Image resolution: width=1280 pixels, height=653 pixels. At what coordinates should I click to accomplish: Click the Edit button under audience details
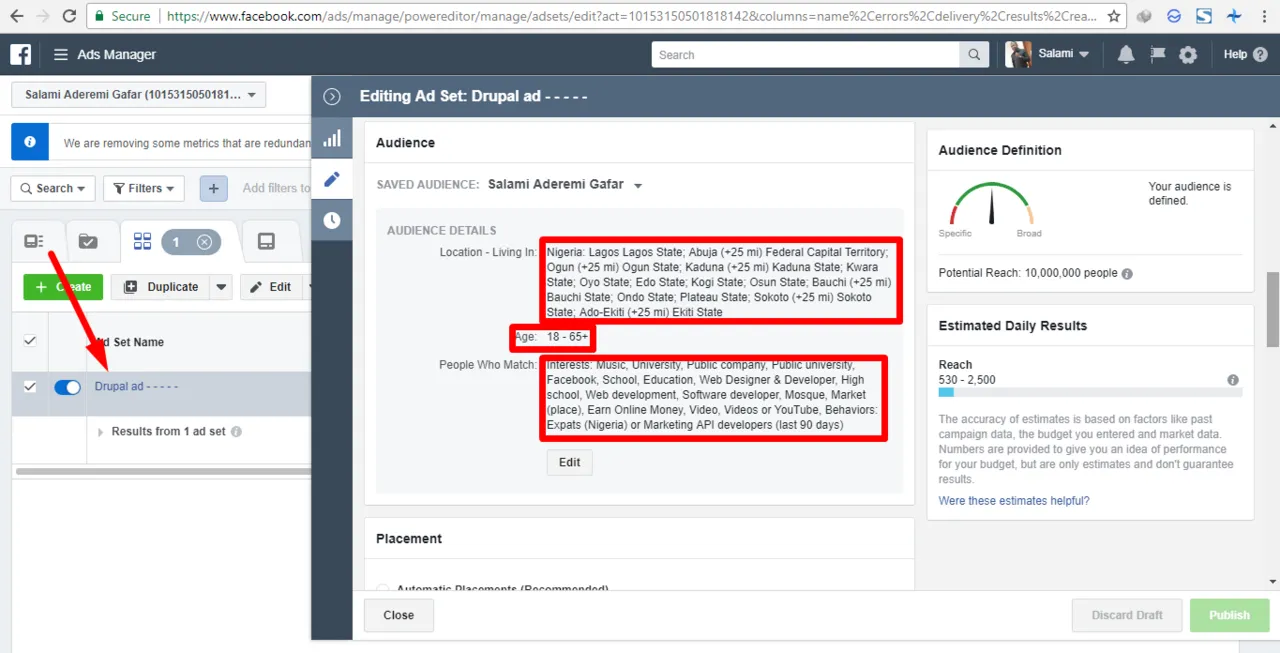[x=570, y=462]
